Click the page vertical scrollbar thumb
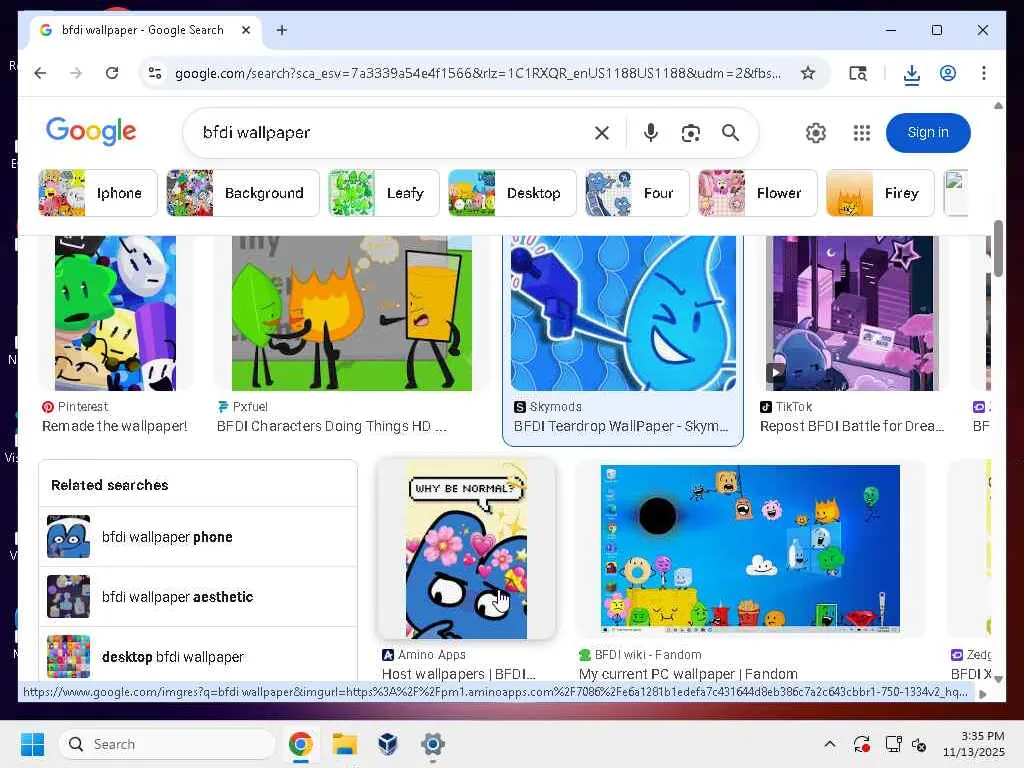The width and height of the screenshot is (1024, 768). click(998, 249)
